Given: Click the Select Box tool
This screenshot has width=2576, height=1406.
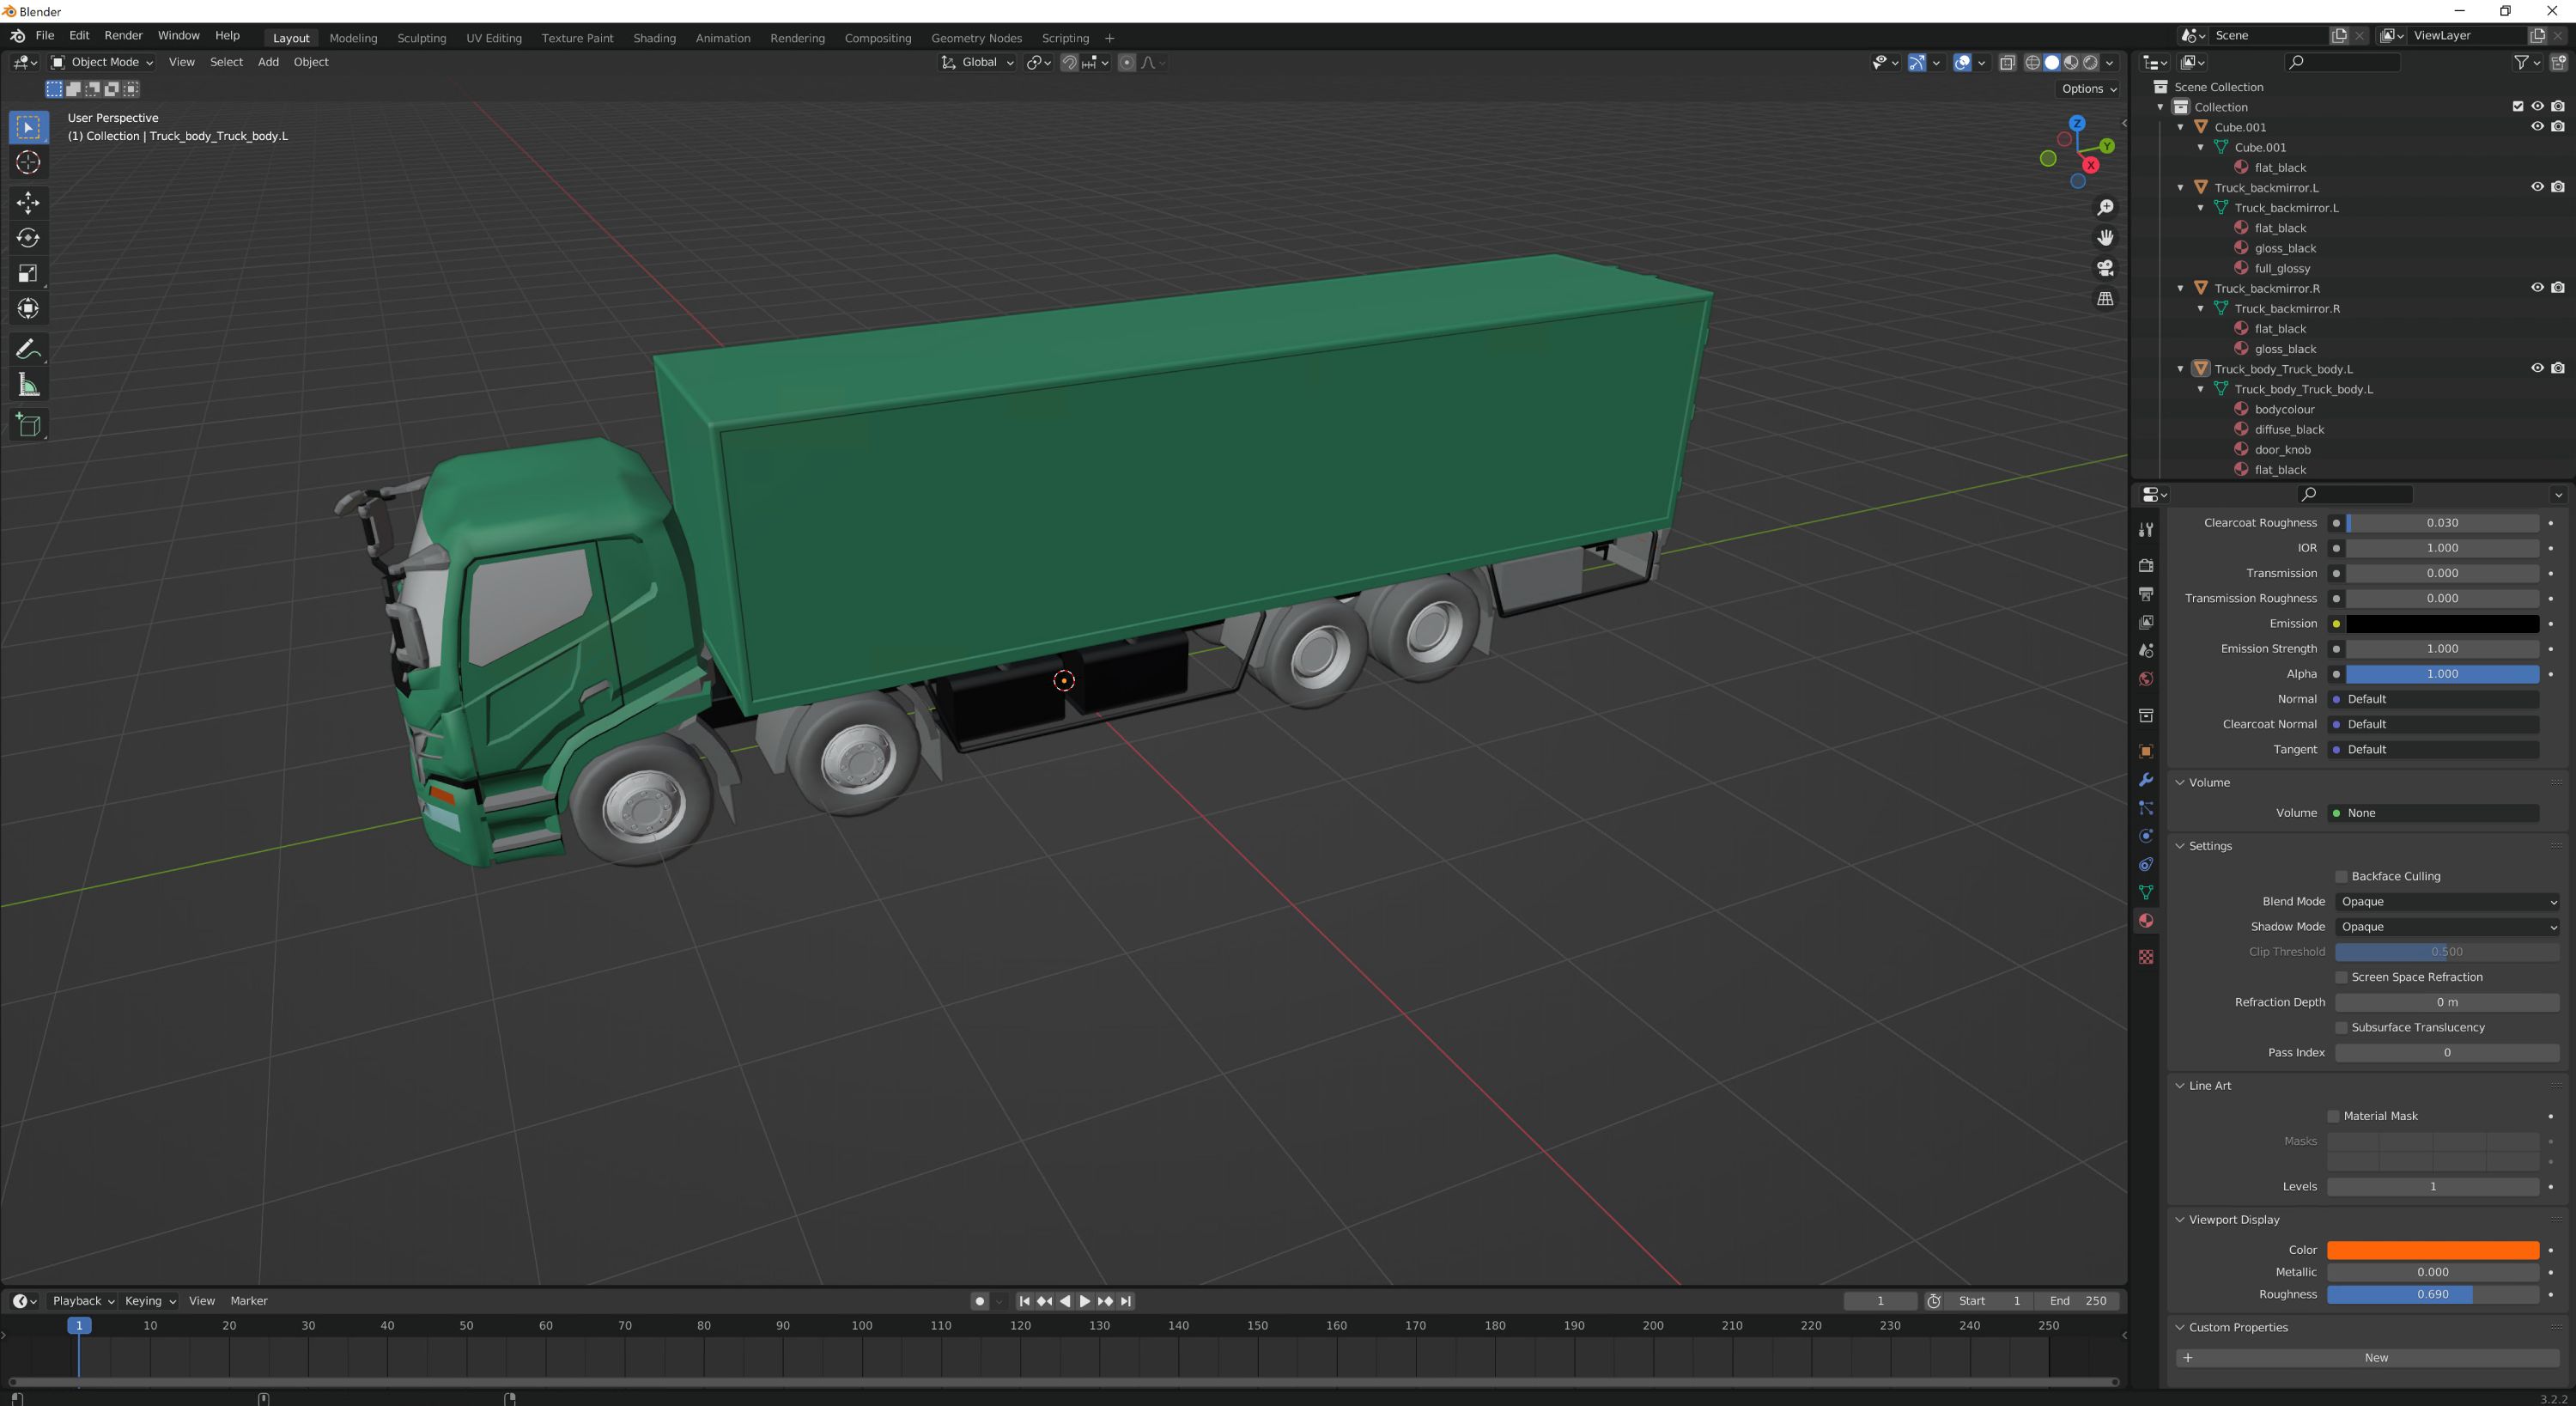Looking at the screenshot, I should coord(28,127).
